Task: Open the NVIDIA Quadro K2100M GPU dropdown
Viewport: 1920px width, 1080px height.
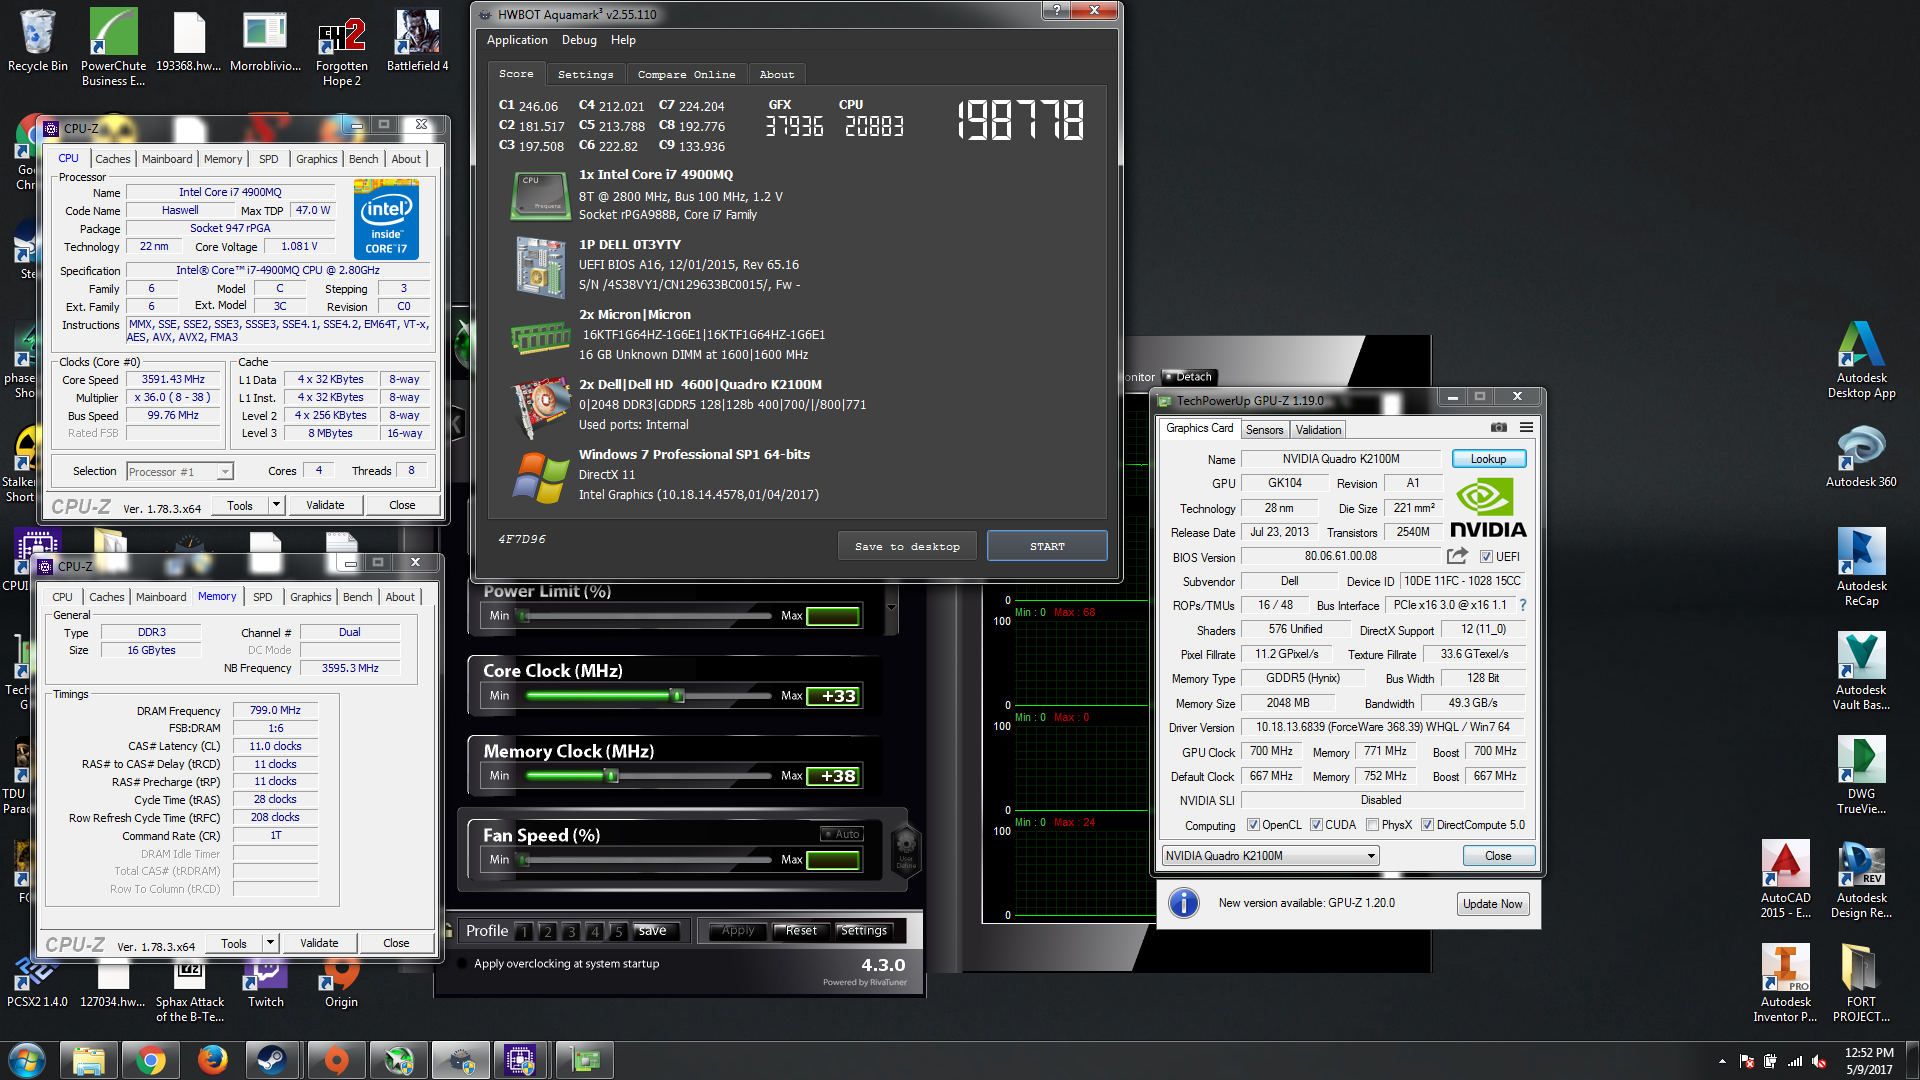Action: coord(1270,856)
